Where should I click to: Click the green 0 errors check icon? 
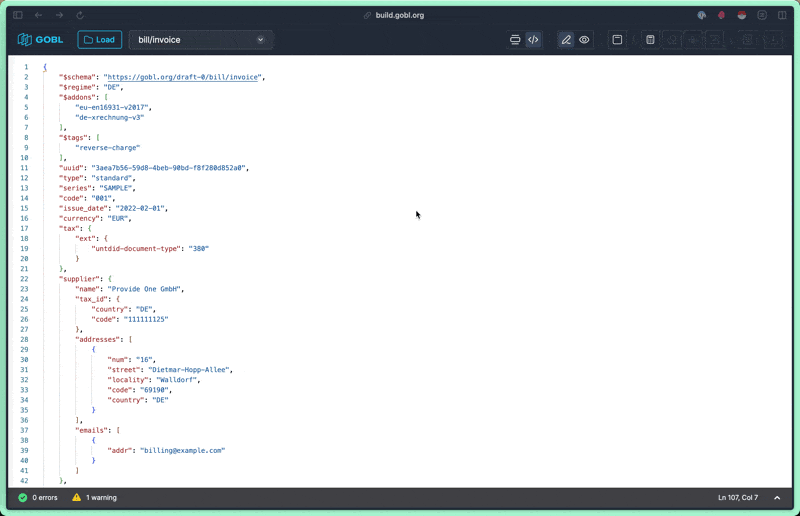click(22, 498)
